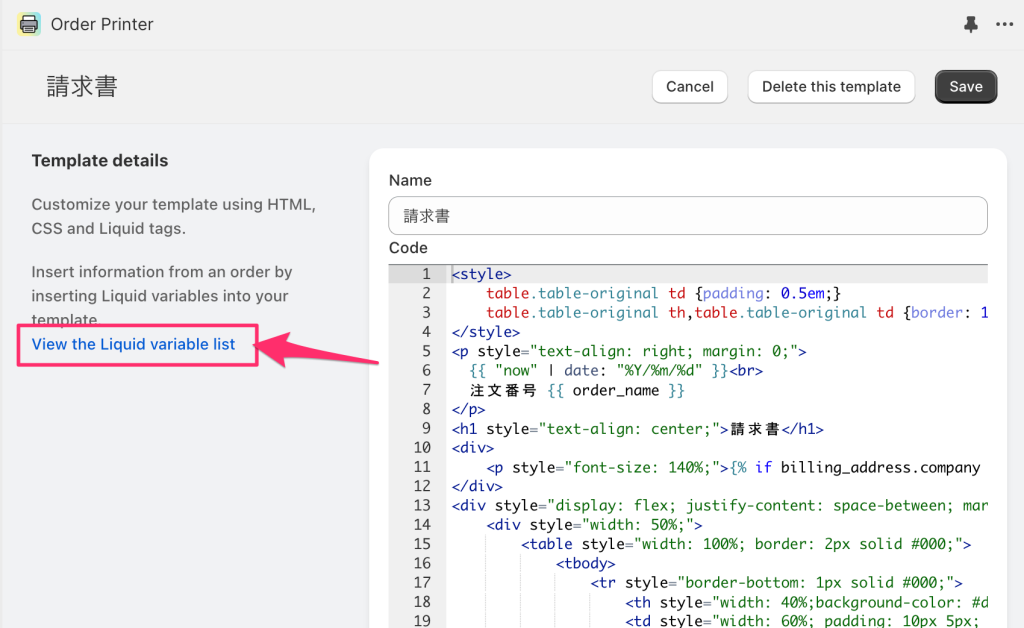The height and width of the screenshot is (628, 1024).
Task: Click table tag on line 15
Action: (746, 544)
